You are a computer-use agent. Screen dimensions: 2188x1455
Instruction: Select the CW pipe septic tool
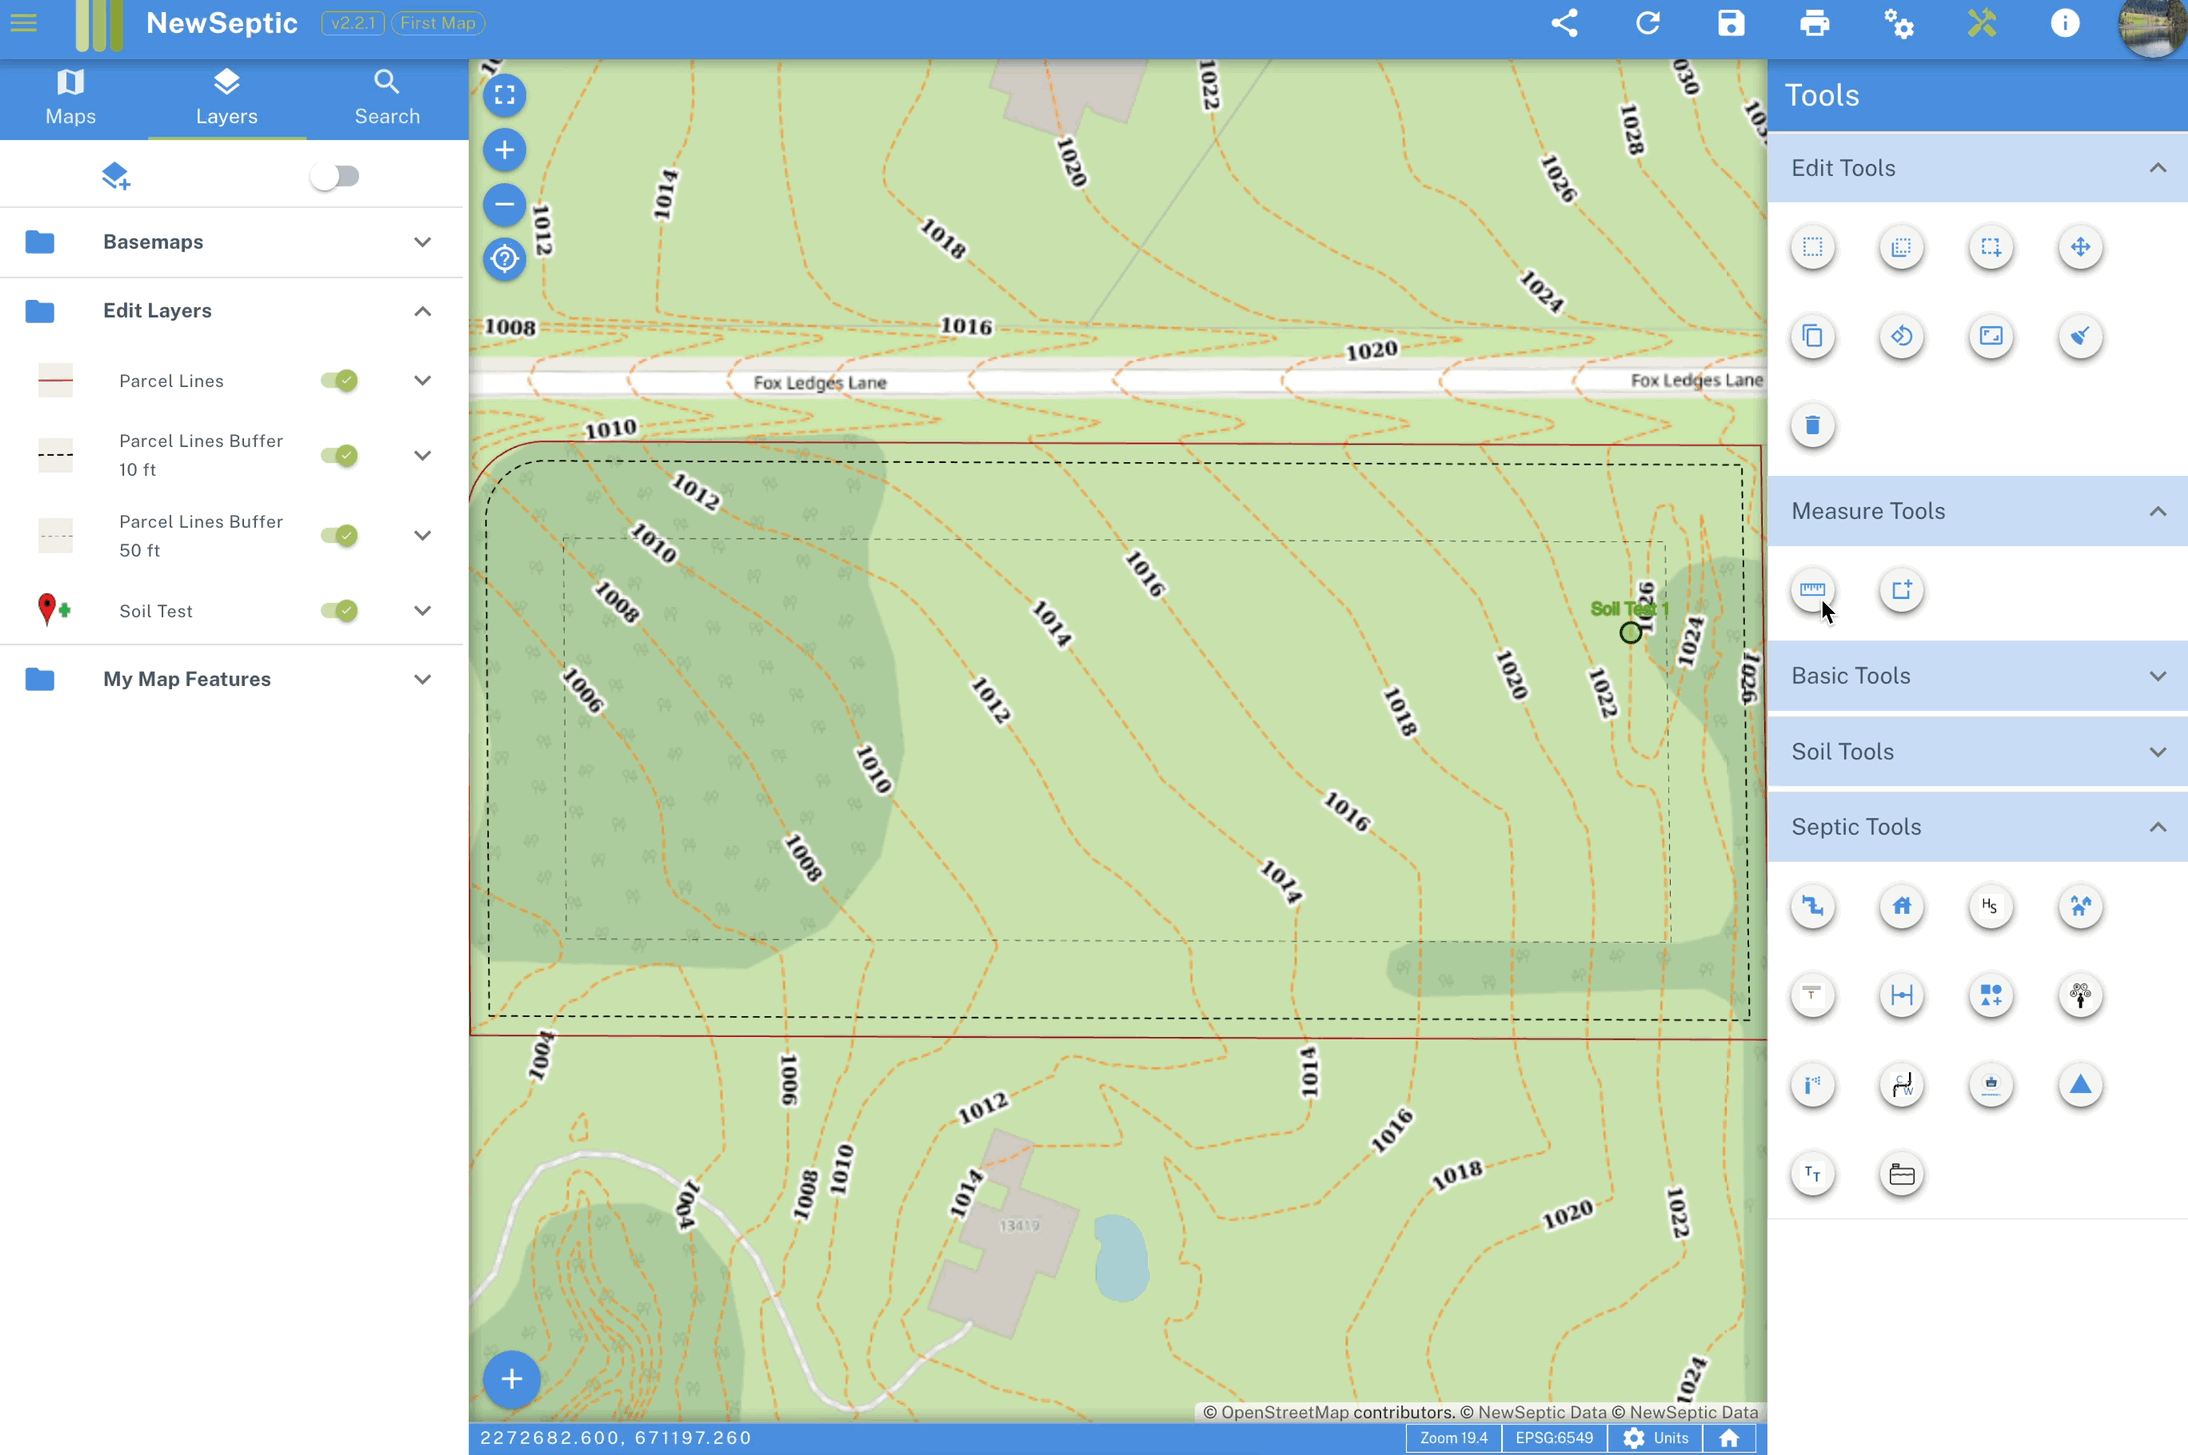pyautogui.click(x=1901, y=1085)
